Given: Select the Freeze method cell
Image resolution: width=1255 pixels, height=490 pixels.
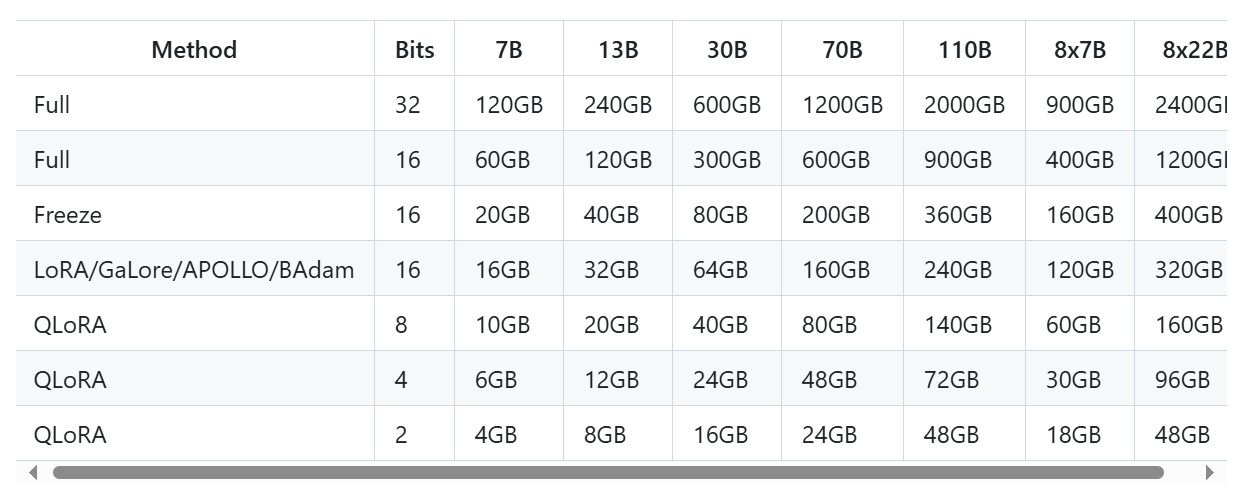Looking at the screenshot, I should 68,214.
